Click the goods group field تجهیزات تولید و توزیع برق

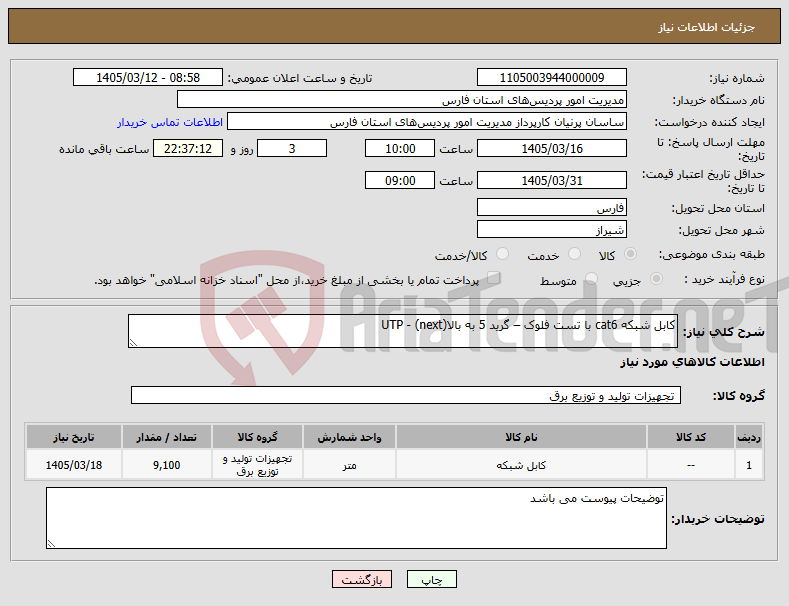[x=406, y=396]
